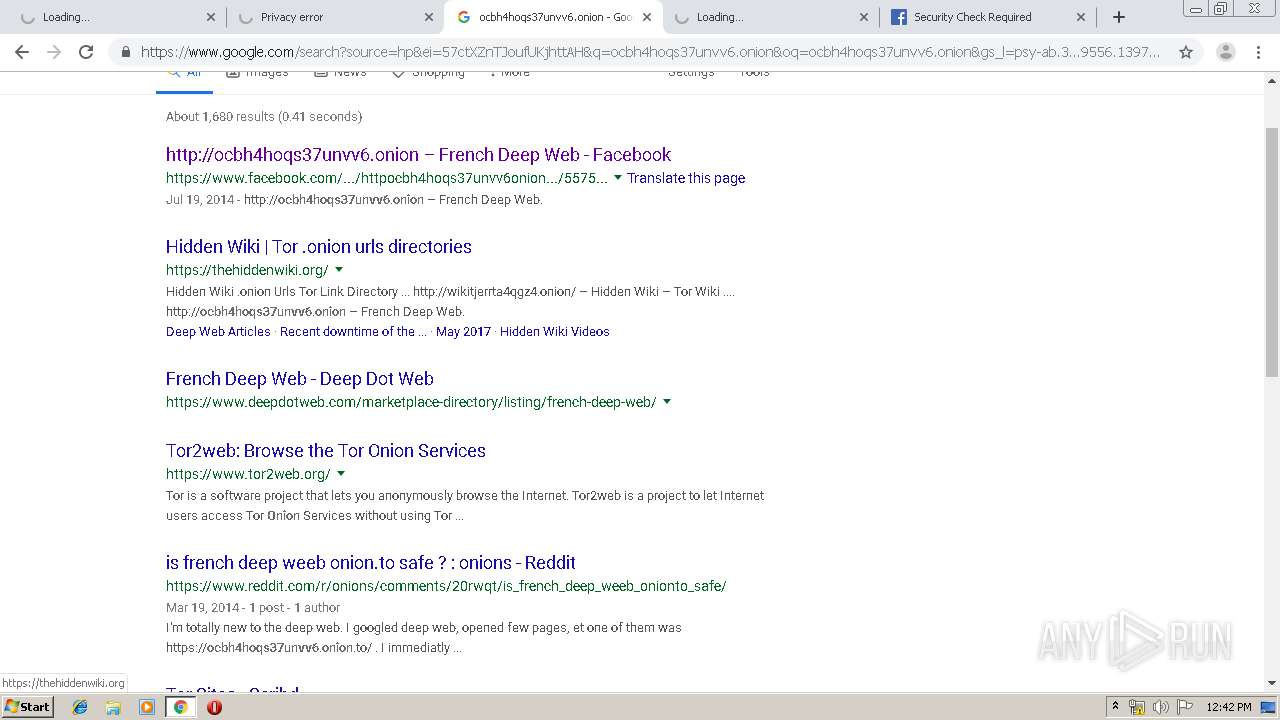
Task: Select the ocbh4hoqs37unvv6.onion Google tab
Action: click(552, 17)
